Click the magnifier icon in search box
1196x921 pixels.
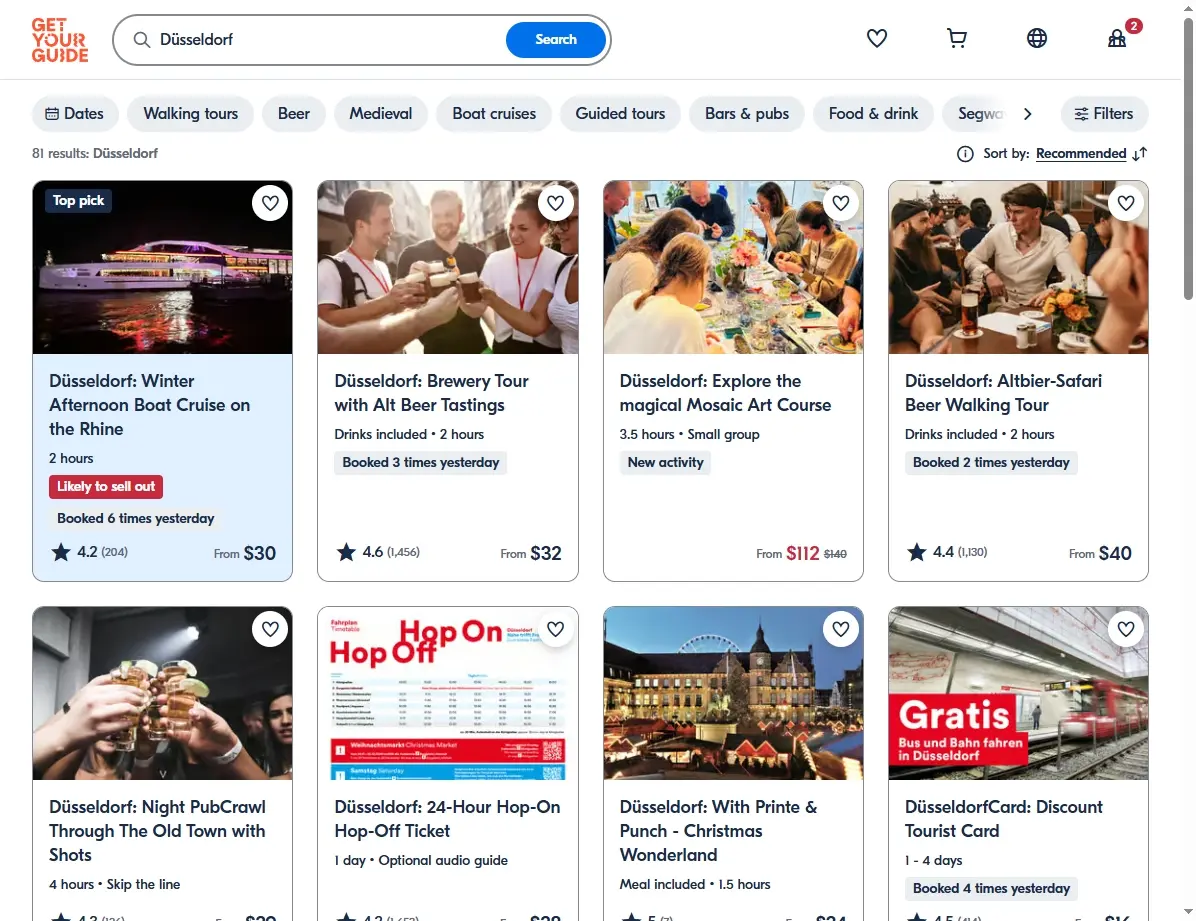142,40
